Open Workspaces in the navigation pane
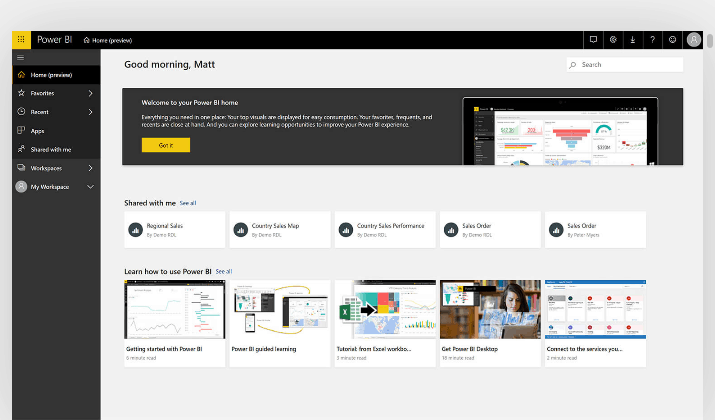This screenshot has height=420, width=715. pyautogui.click(x=56, y=168)
